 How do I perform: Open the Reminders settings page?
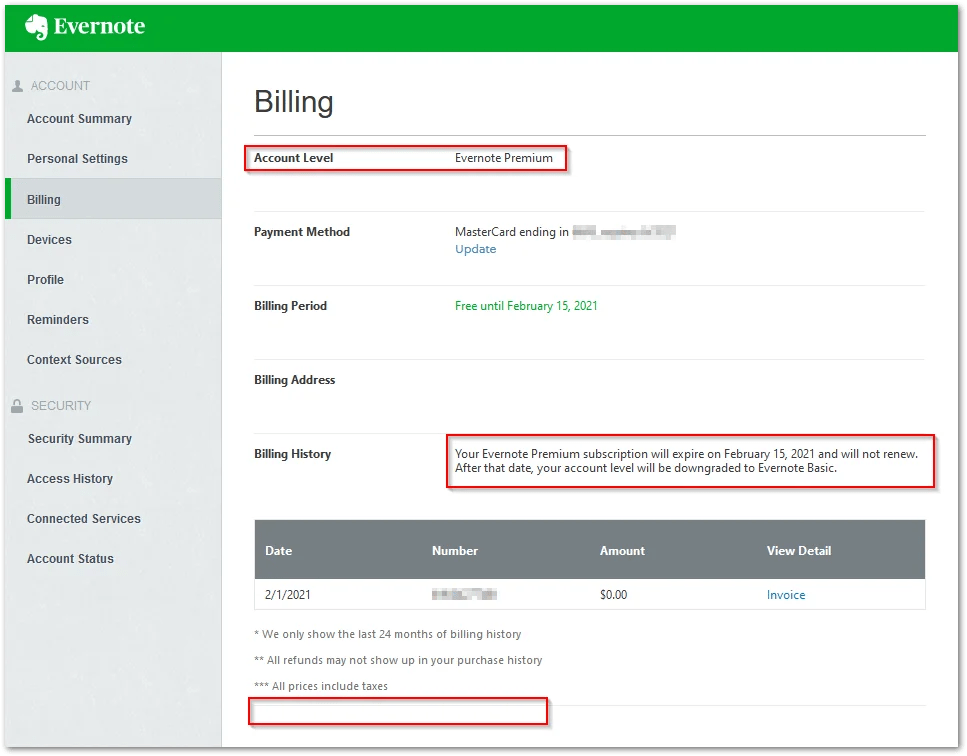(x=57, y=320)
